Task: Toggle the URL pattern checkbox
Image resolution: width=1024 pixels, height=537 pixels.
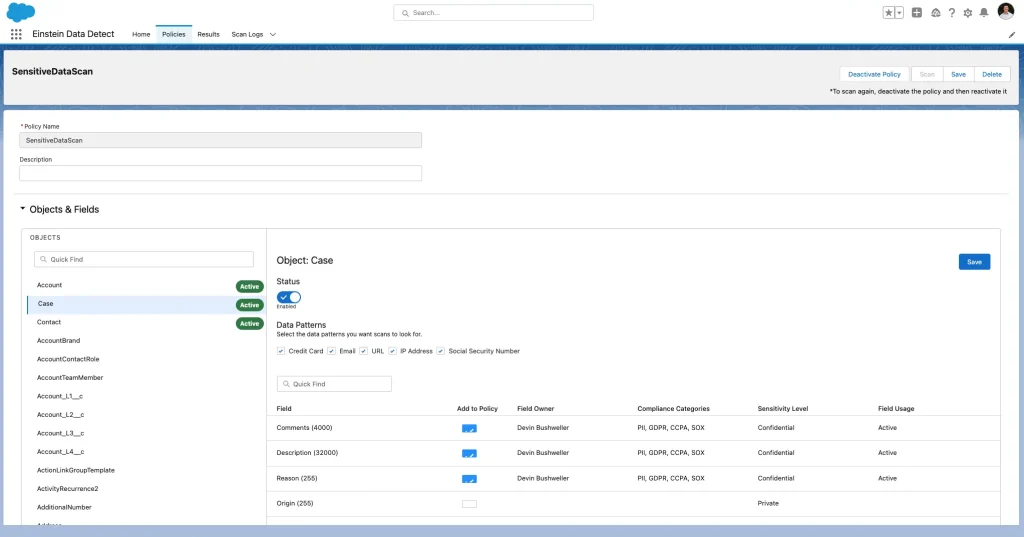Action: coord(364,351)
